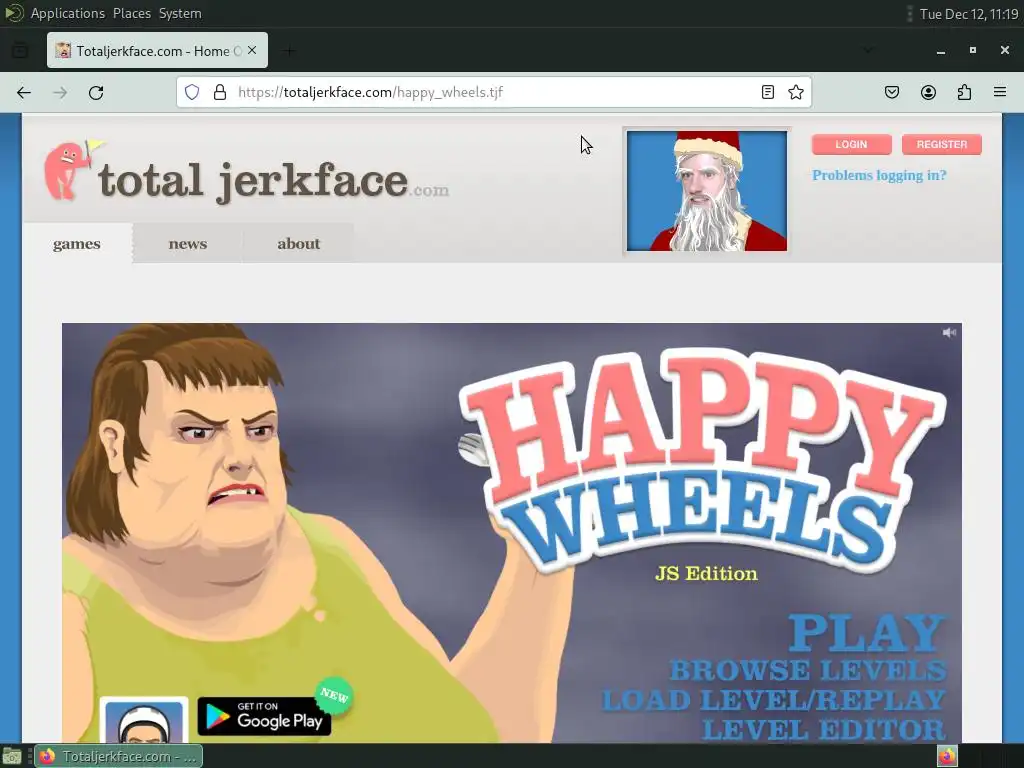Click the Santa character image
Image resolution: width=1024 pixels, height=768 pixels.
pos(707,191)
